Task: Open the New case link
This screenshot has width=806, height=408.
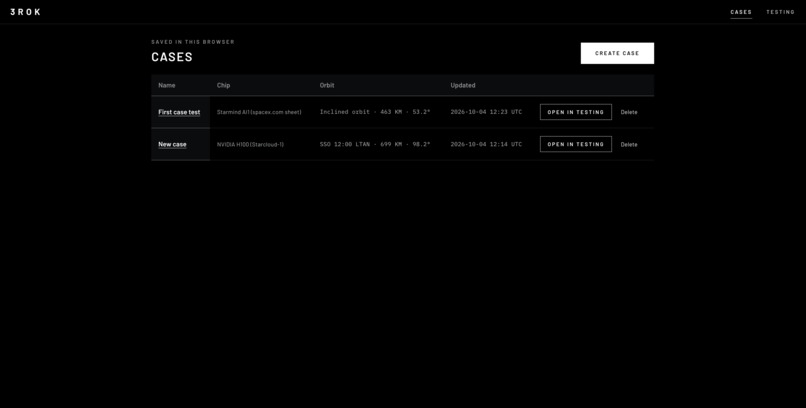Action: point(172,144)
